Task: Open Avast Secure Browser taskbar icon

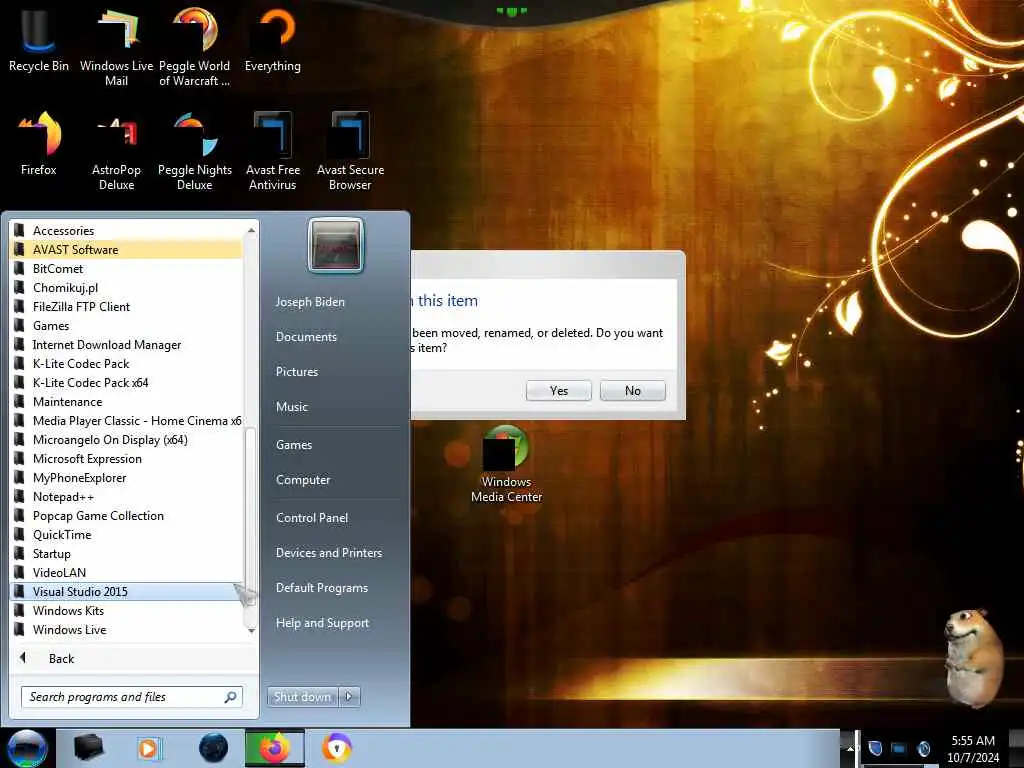Action: point(336,748)
